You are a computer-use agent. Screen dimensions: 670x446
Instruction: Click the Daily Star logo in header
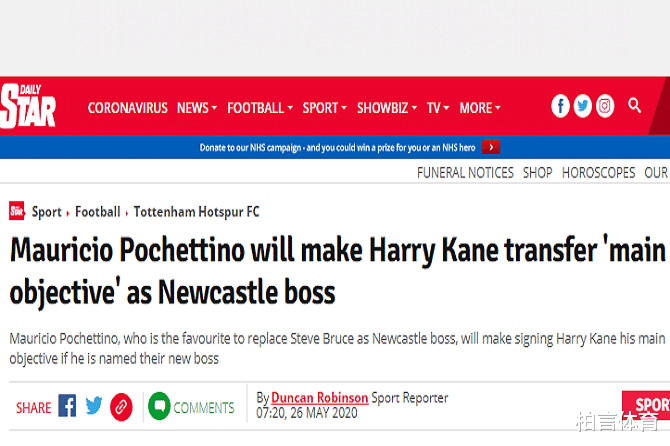[x=28, y=106]
